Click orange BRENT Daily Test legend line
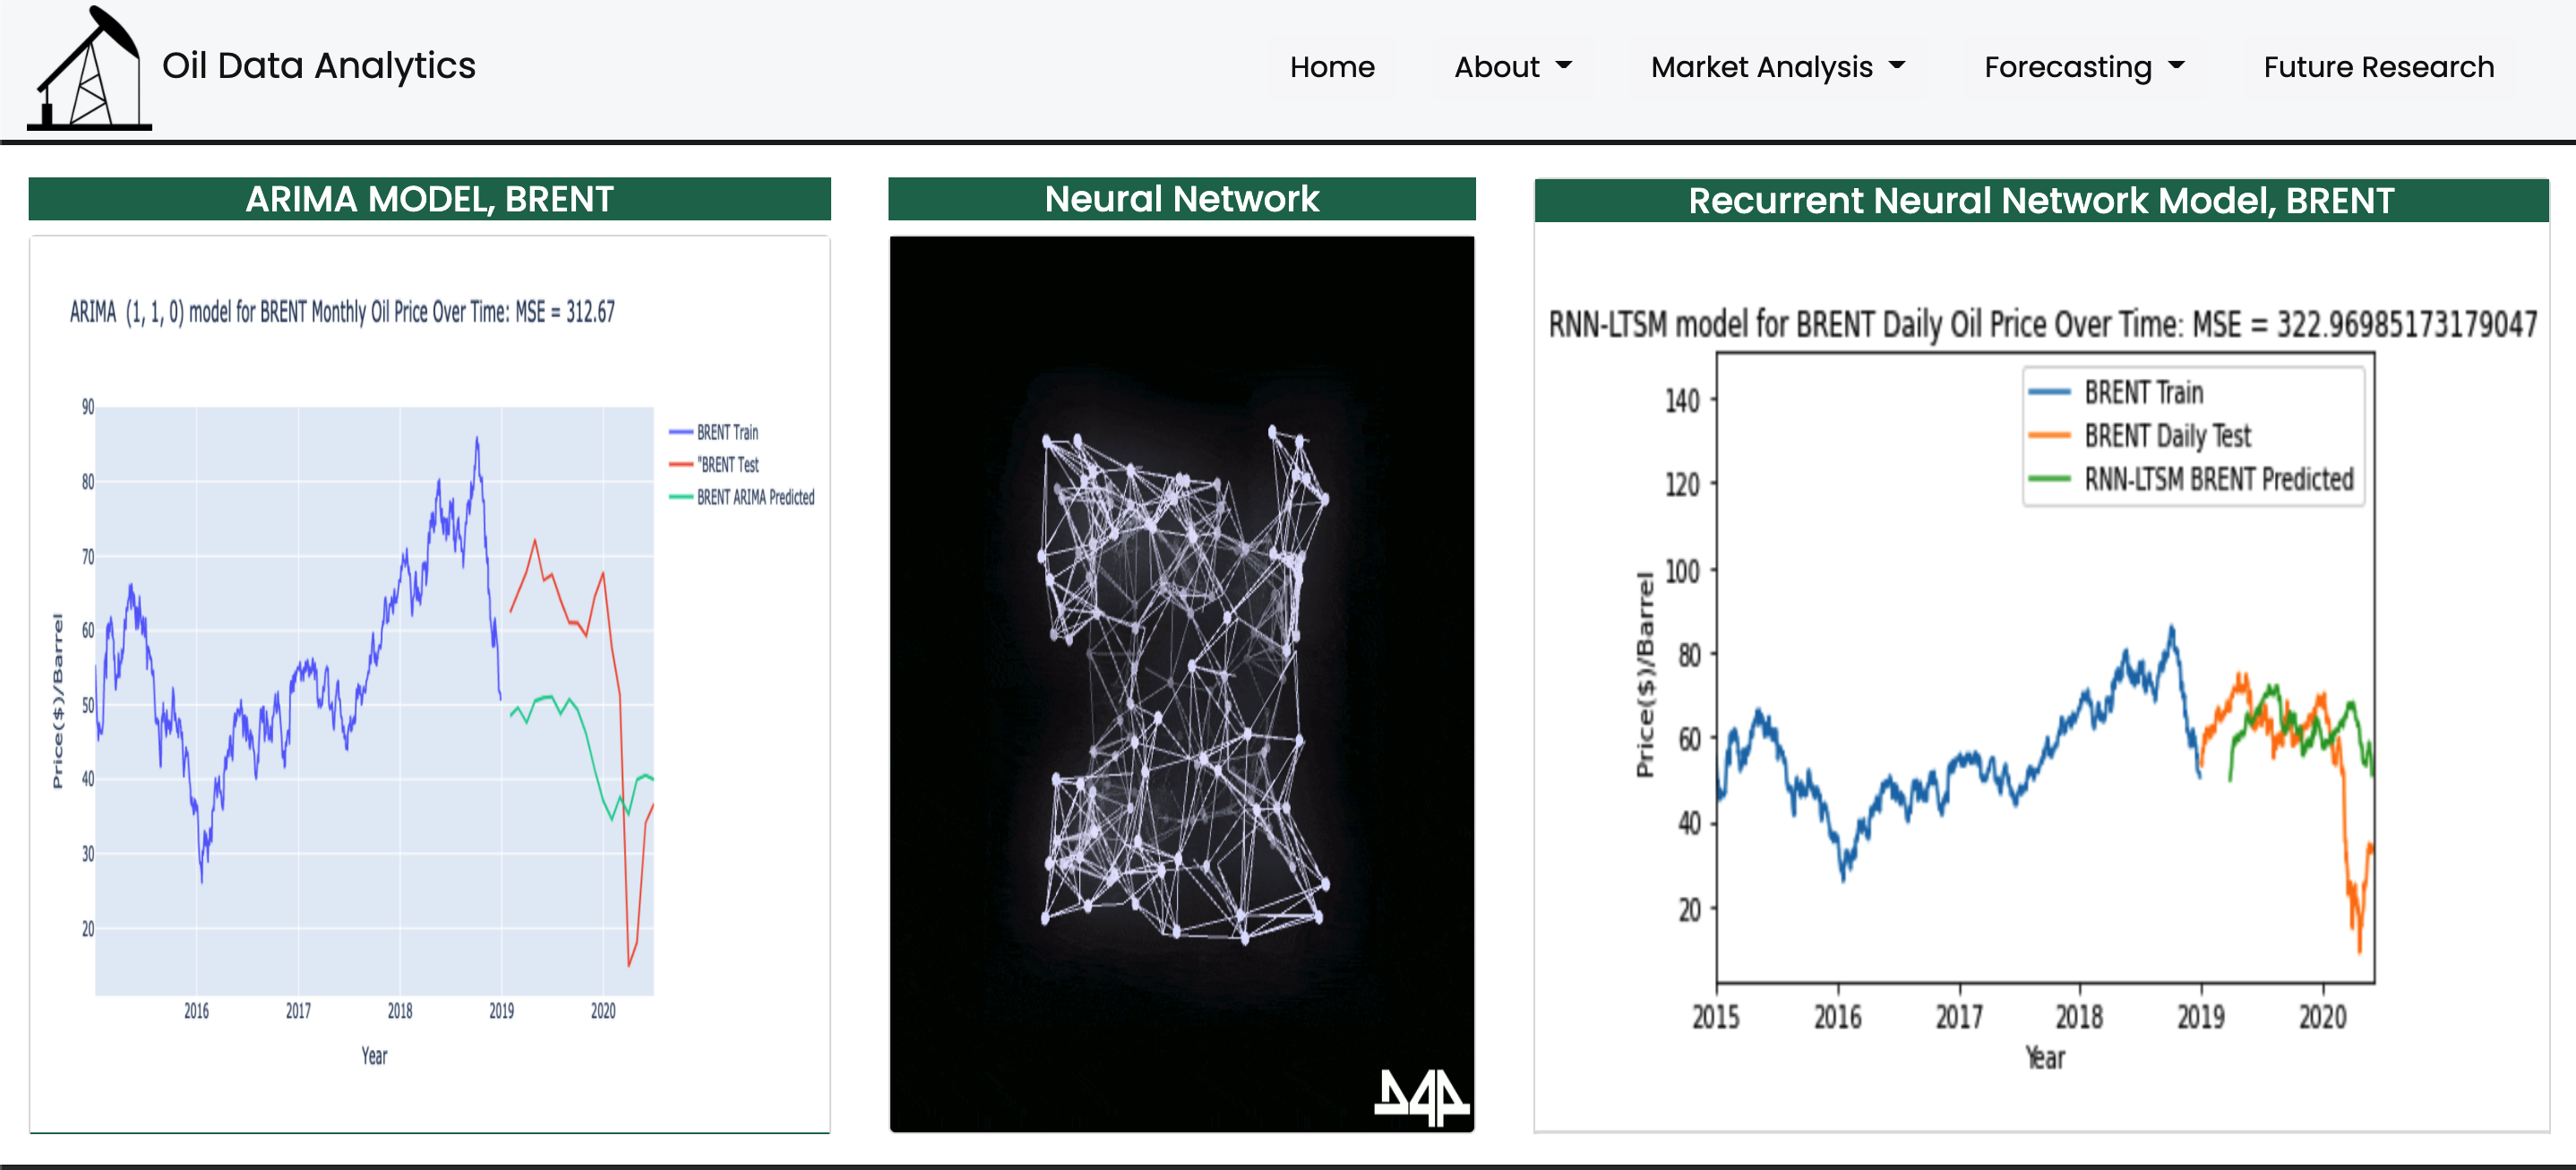The image size is (2576, 1170). 2048,436
